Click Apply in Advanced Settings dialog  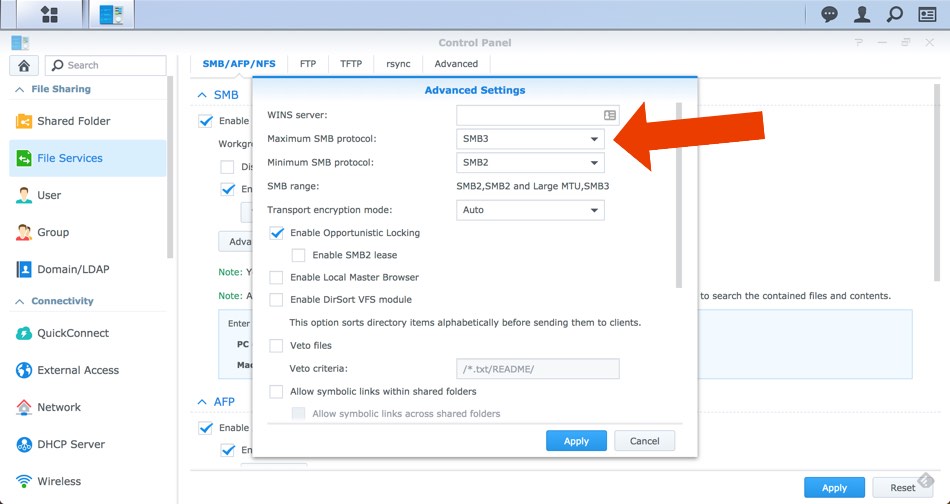pos(576,441)
